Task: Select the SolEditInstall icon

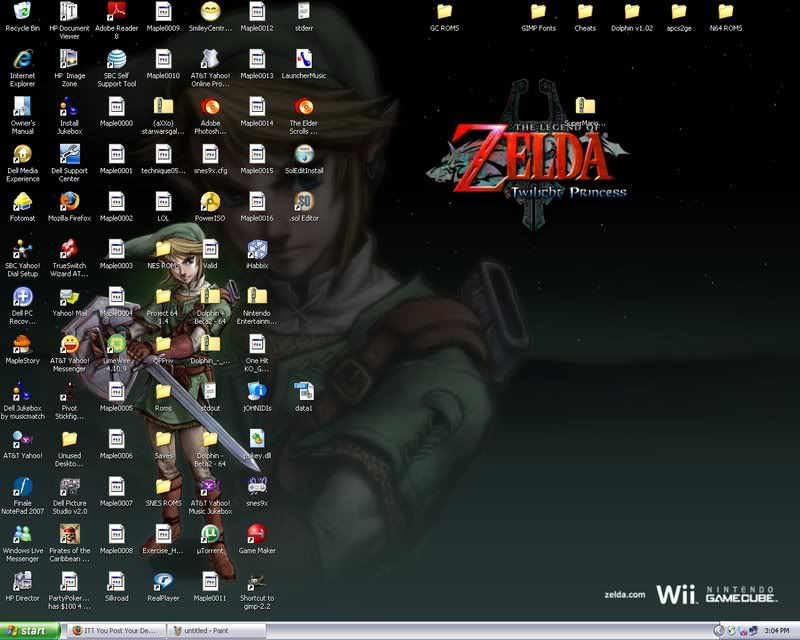Action: (304, 154)
